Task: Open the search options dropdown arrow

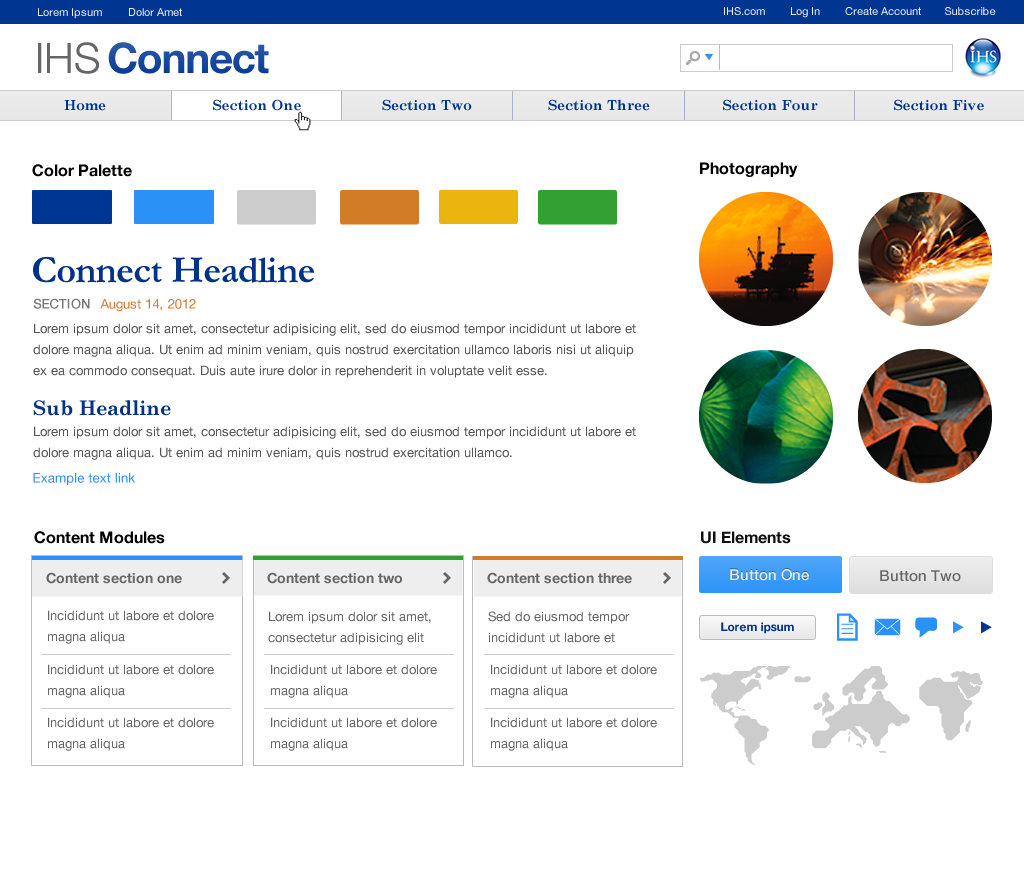Action: click(709, 57)
